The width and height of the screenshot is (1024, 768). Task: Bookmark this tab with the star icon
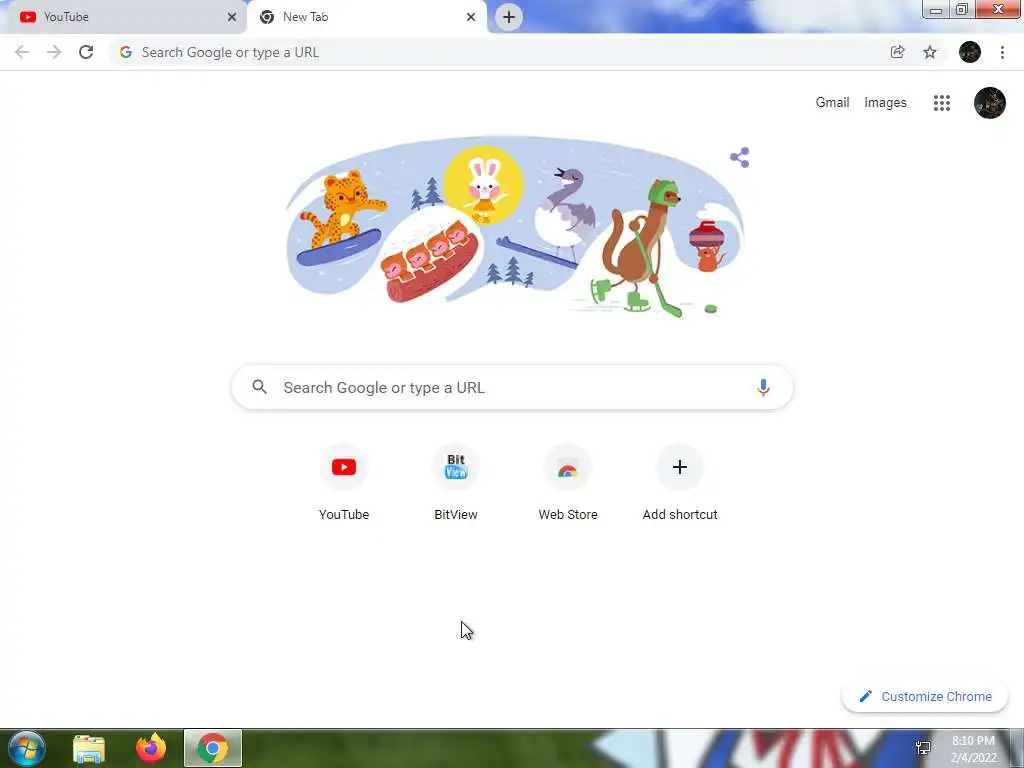tap(930, 52)
